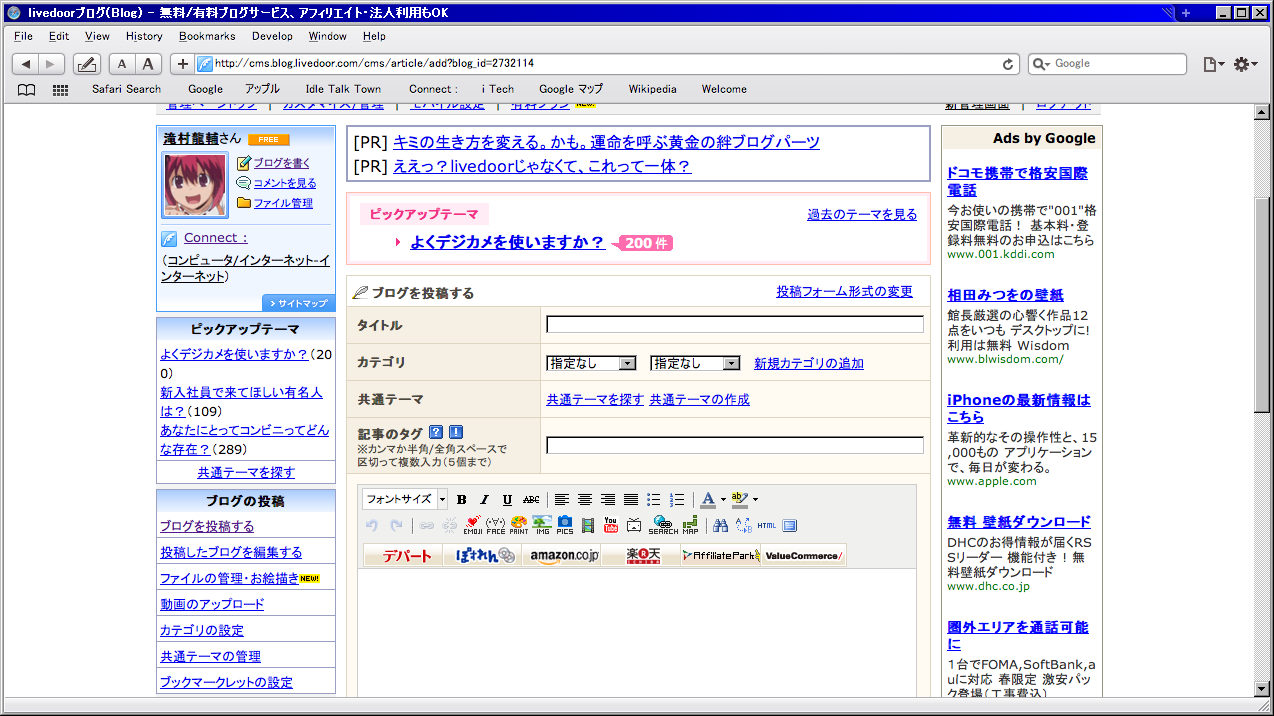Open the PICS camera icon
This screenshot has width=1274, height=716.
[x=565, y=525]
